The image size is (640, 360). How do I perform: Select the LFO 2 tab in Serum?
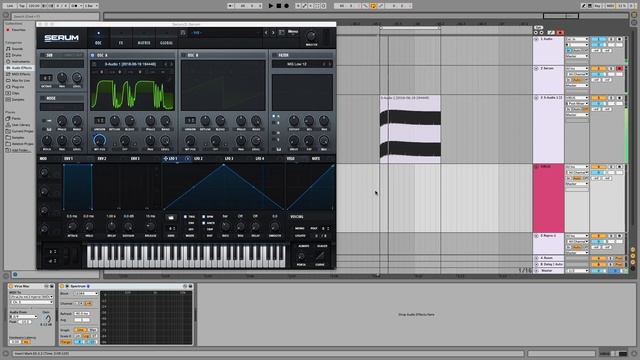[x=198, y=158]
